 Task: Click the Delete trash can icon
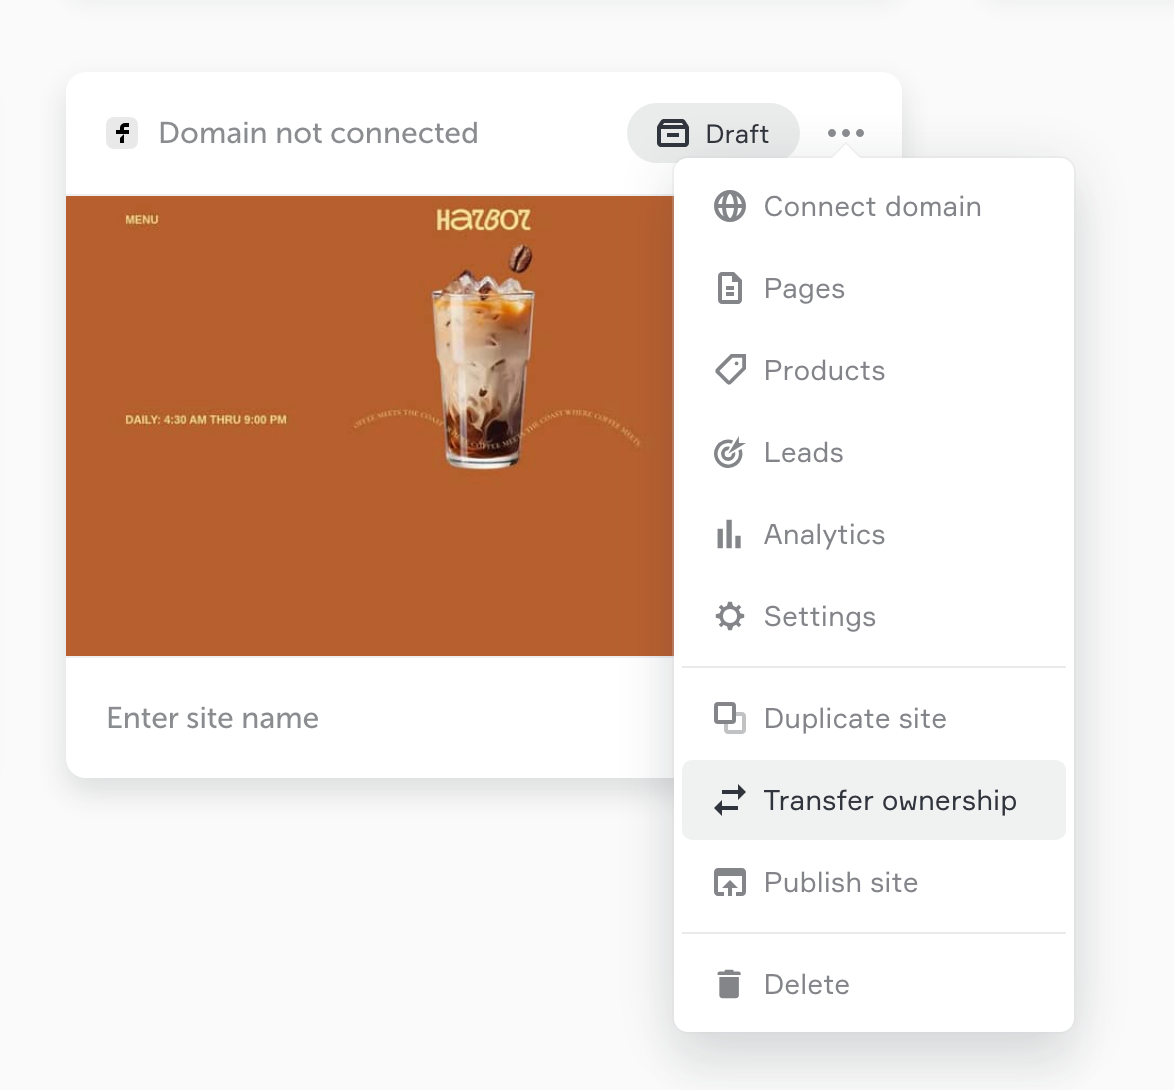(x=729, y=984)
